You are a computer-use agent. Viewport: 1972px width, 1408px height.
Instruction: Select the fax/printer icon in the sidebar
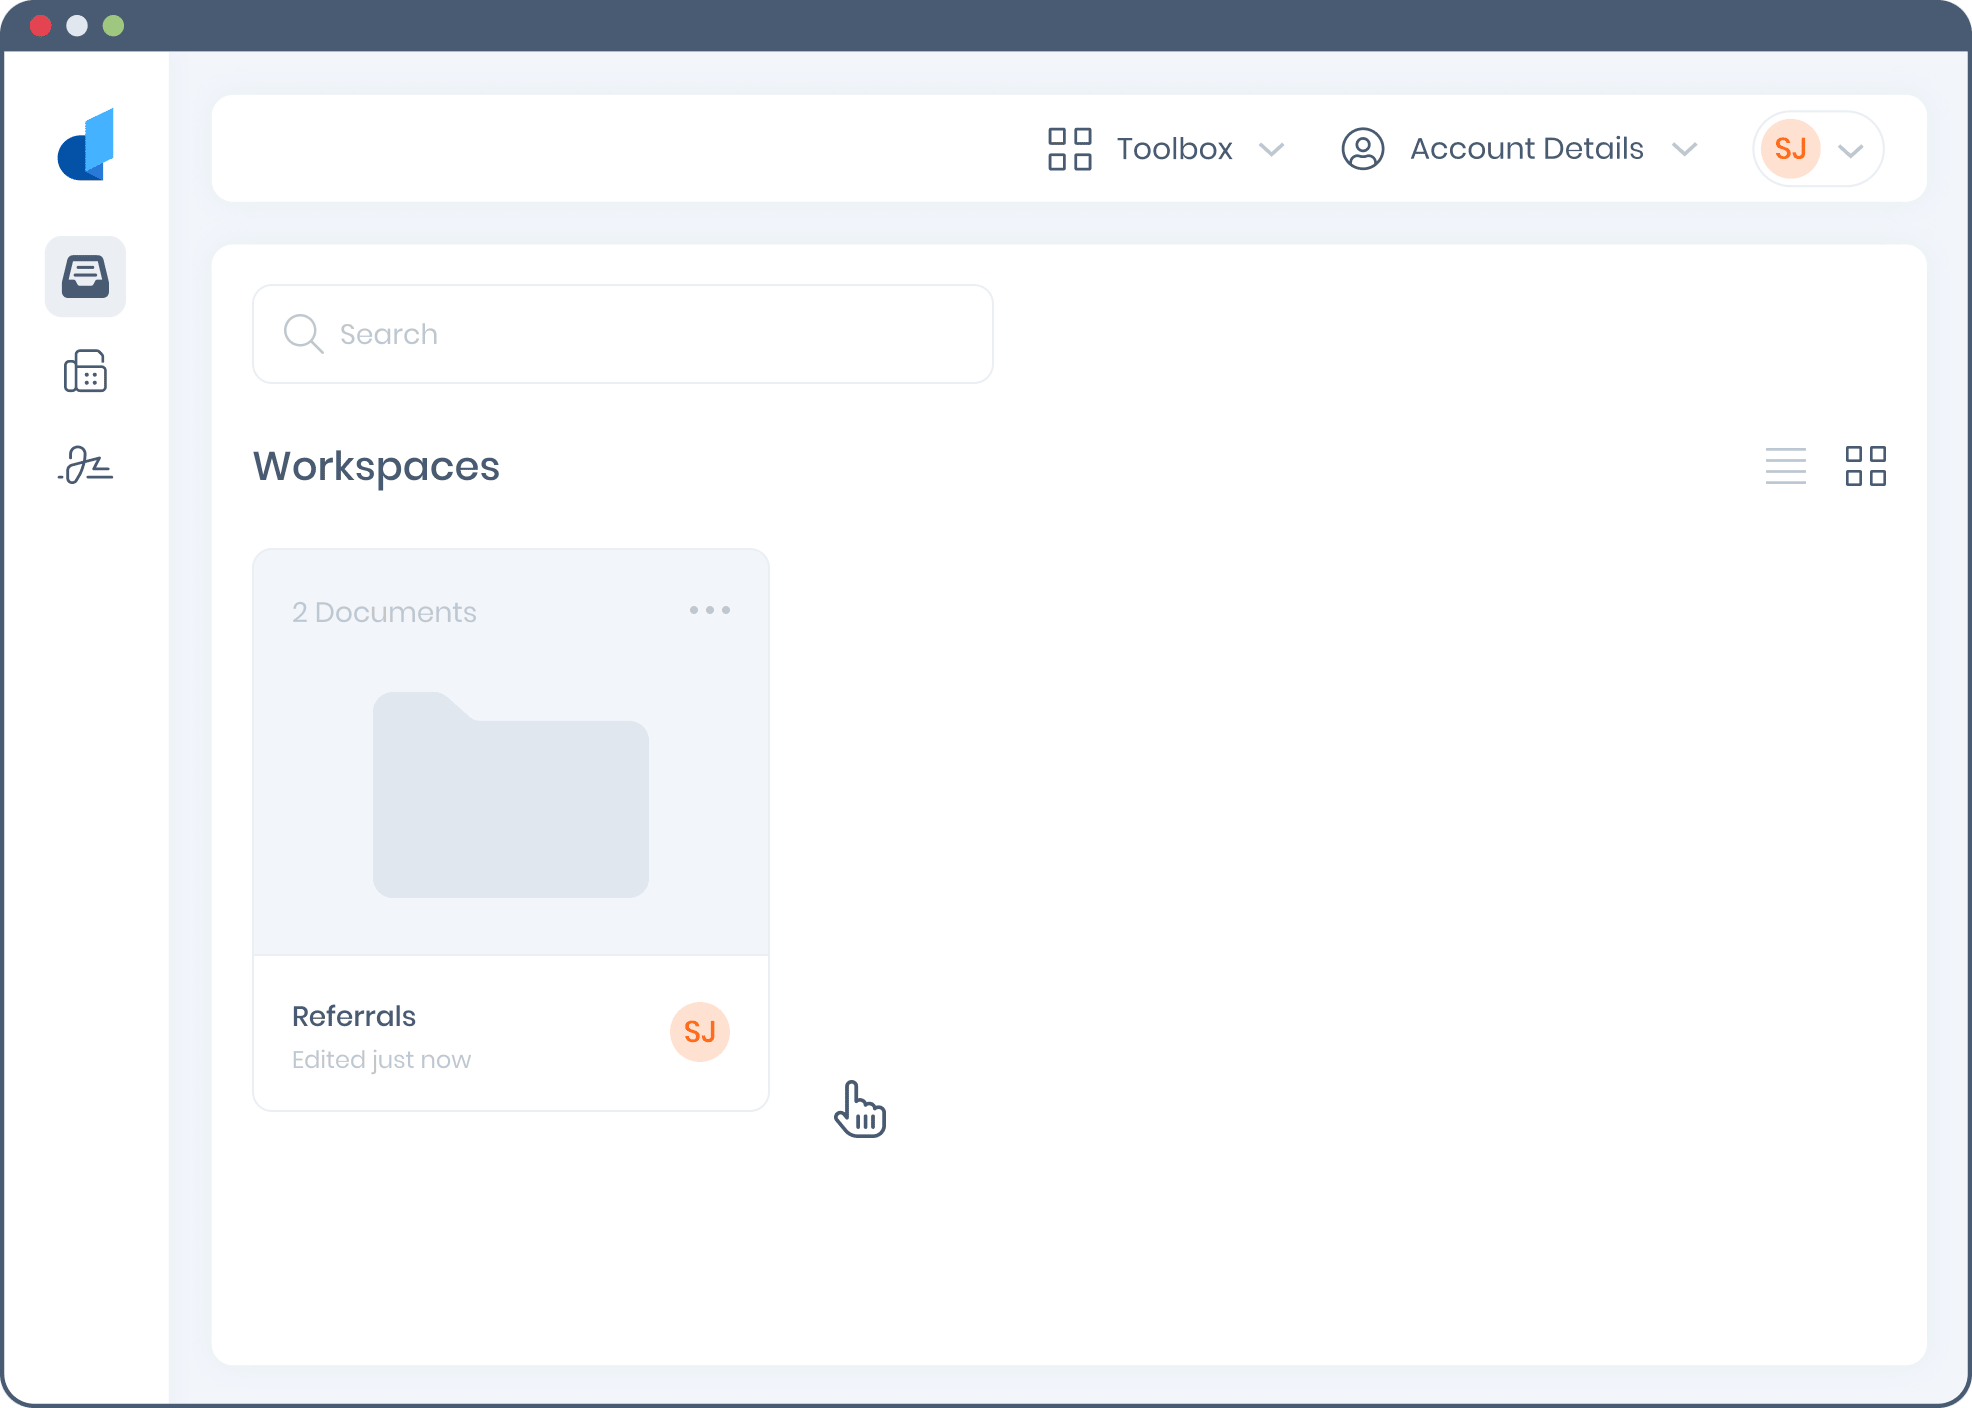pyautogui.click(x=85, y=371)
